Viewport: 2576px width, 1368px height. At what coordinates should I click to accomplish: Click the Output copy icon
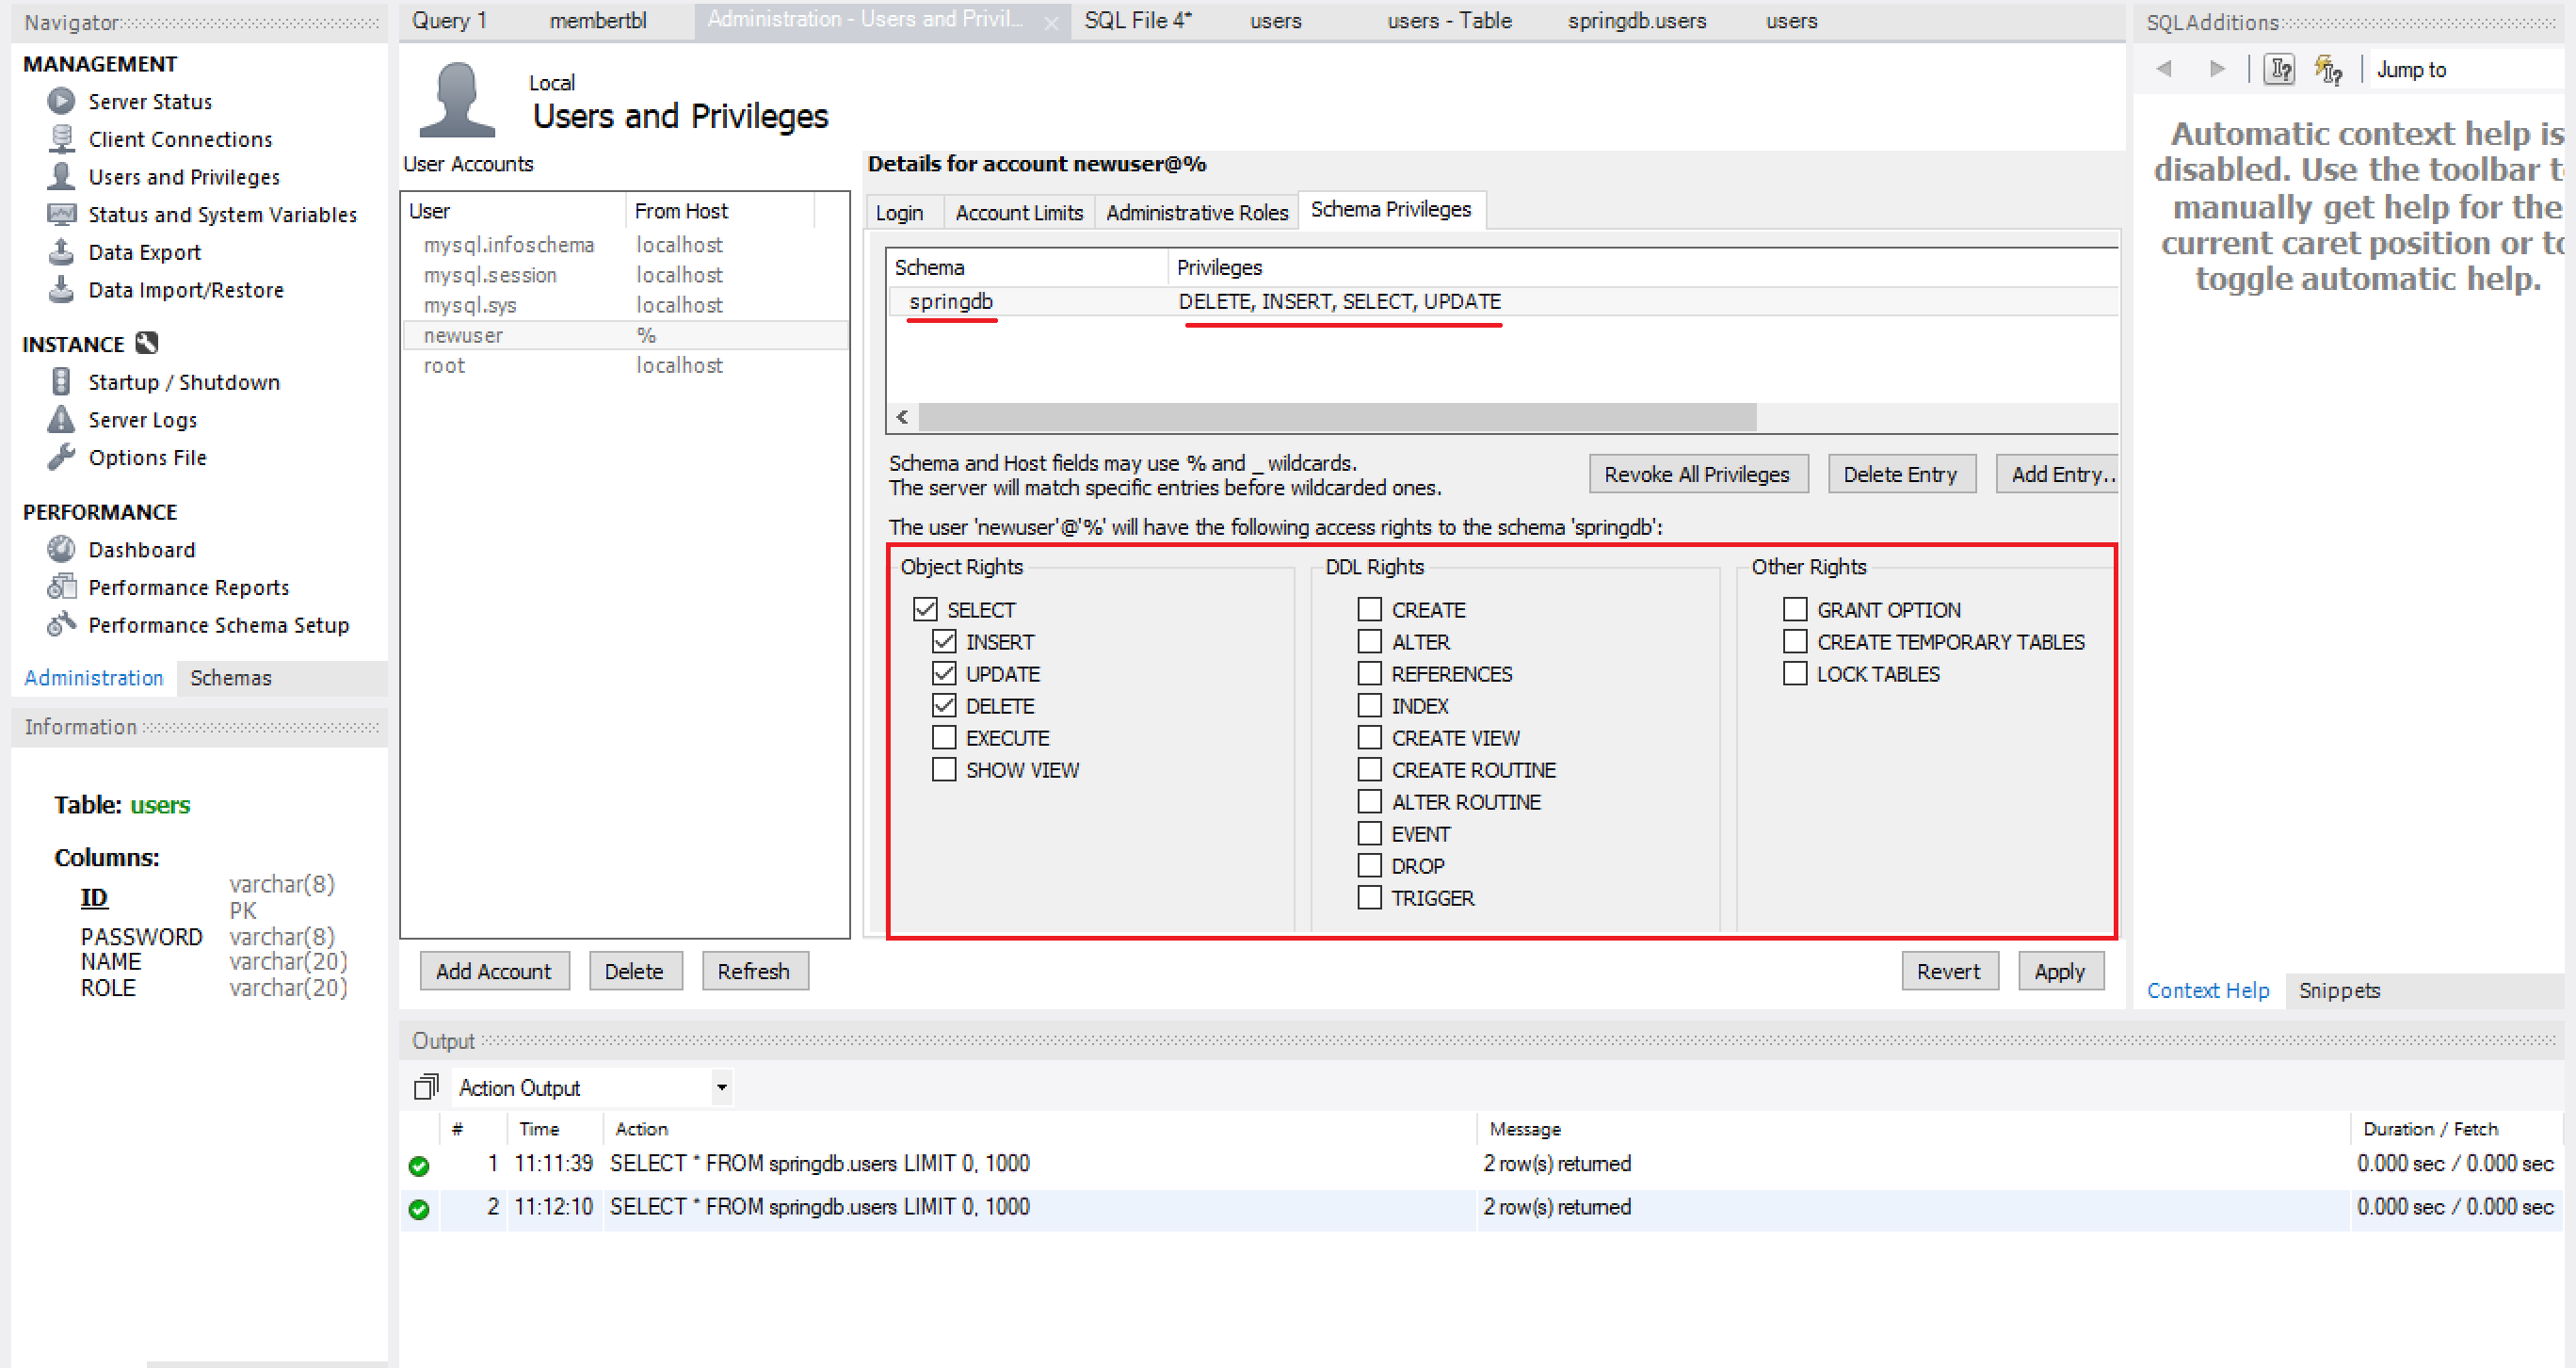coord(426,1087)
